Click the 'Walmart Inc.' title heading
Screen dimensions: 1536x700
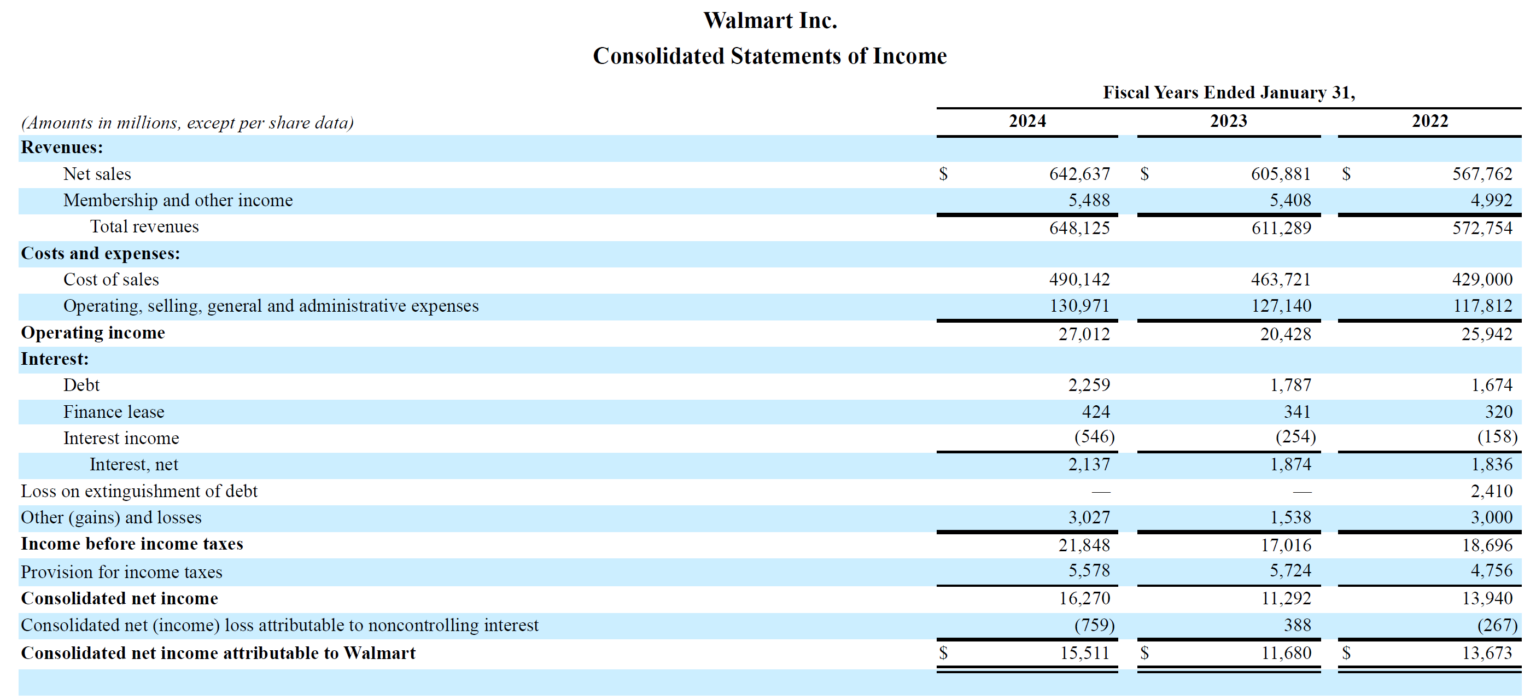[769, 20]
